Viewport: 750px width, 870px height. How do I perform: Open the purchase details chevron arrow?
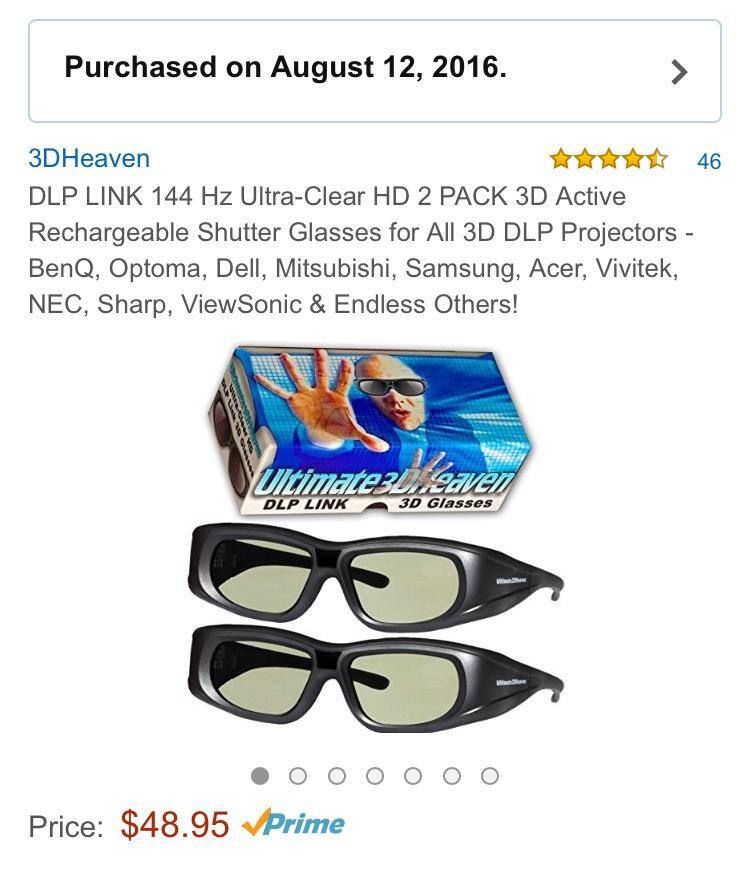(x=679, y=72)
